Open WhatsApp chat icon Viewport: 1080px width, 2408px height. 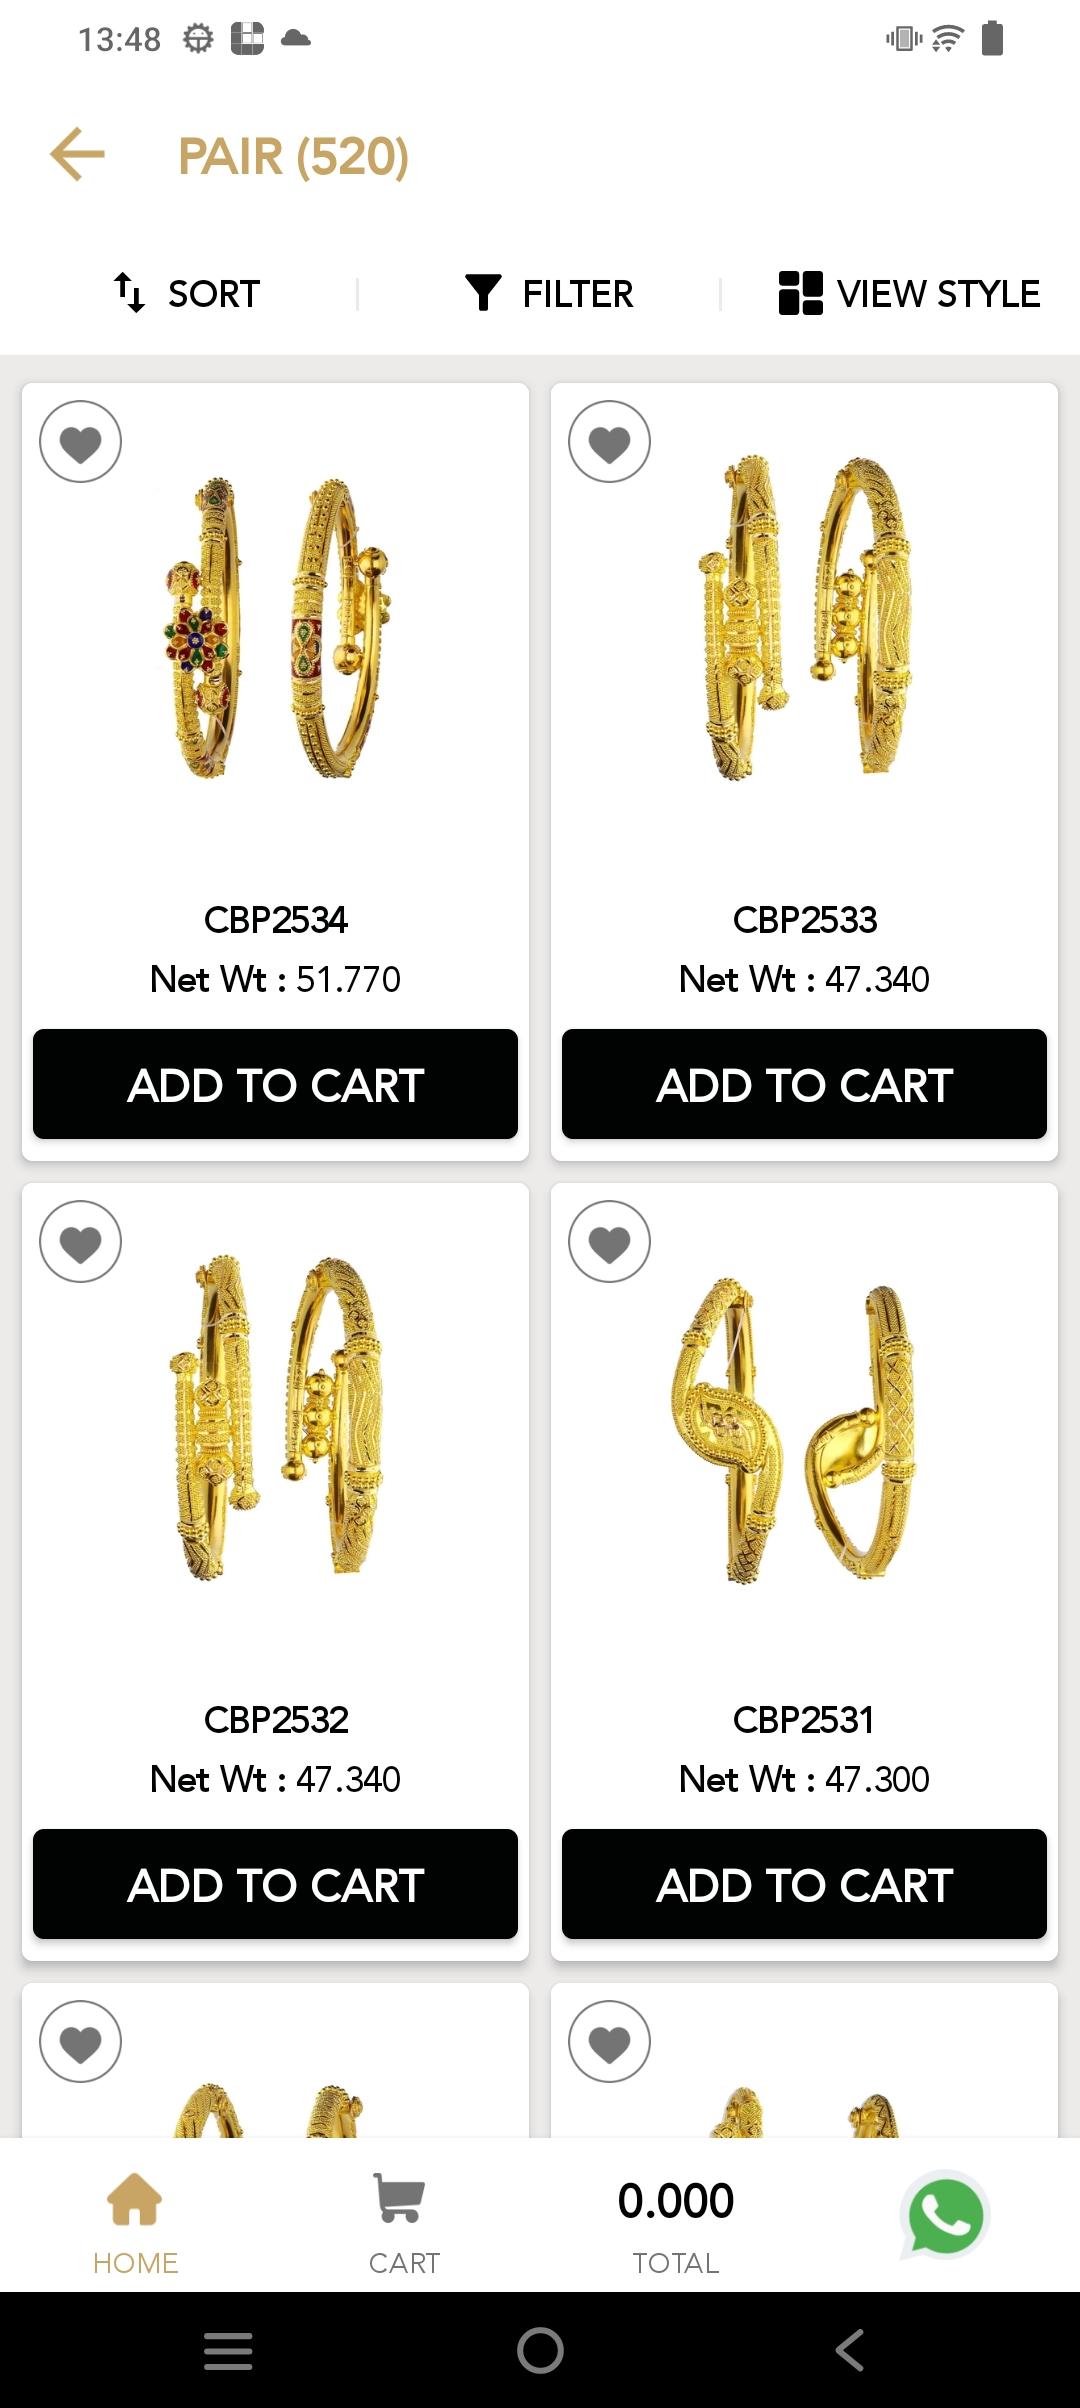pos(944,2215)
